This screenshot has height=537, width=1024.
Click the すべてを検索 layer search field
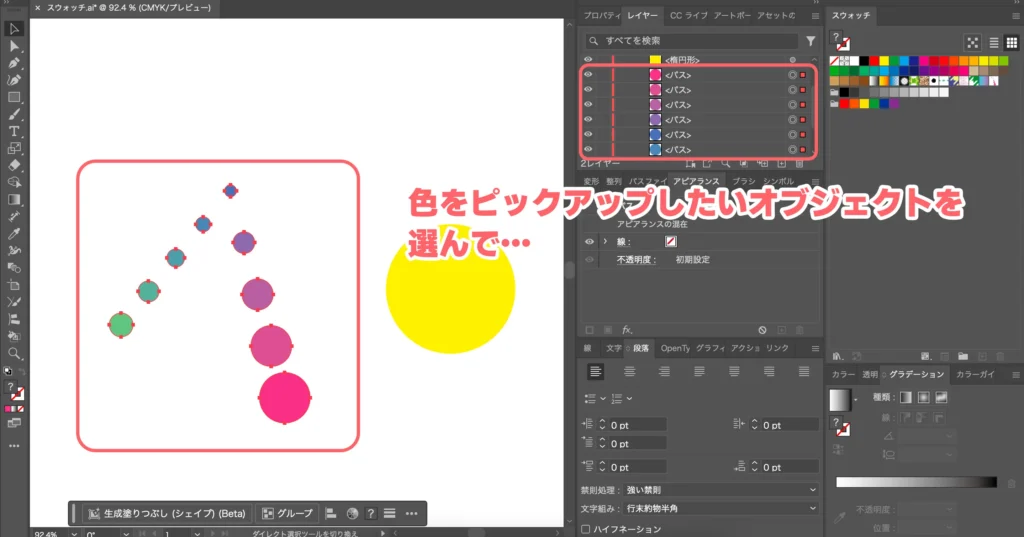(x=691, y=41)
